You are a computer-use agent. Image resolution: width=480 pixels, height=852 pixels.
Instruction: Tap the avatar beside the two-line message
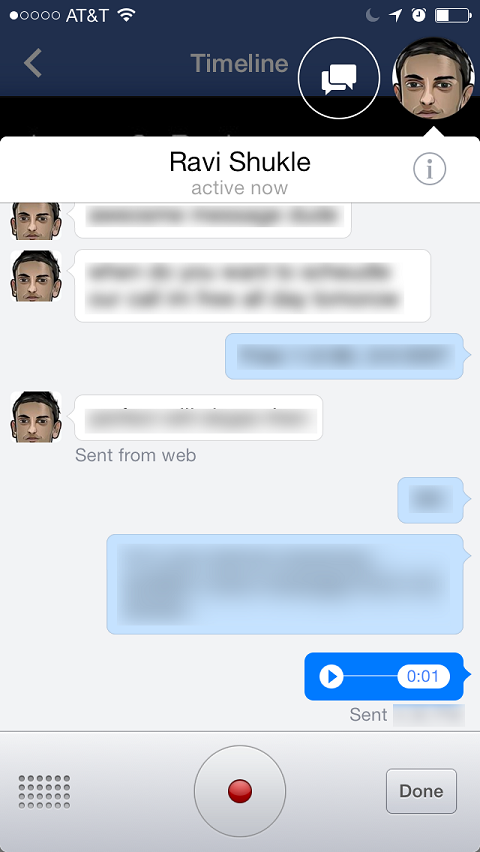tap(36, 276)
